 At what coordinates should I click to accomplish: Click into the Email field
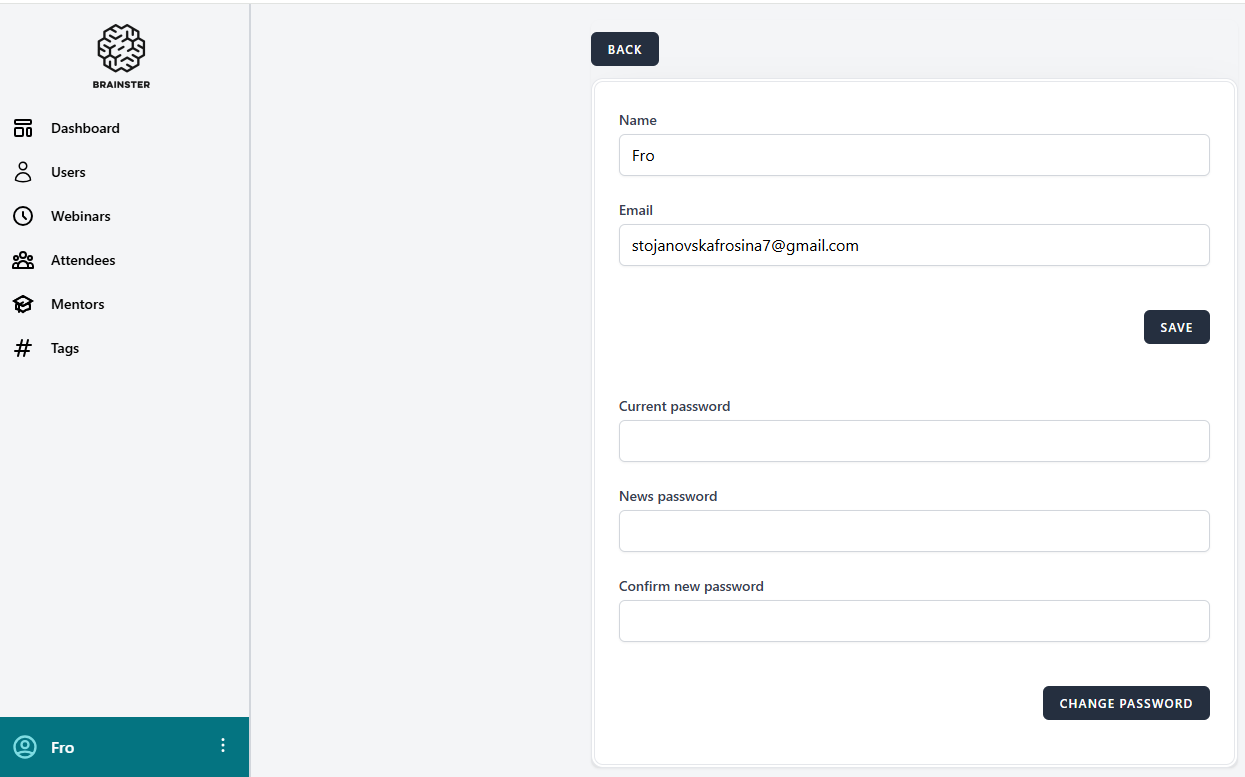tap(913, 245)
